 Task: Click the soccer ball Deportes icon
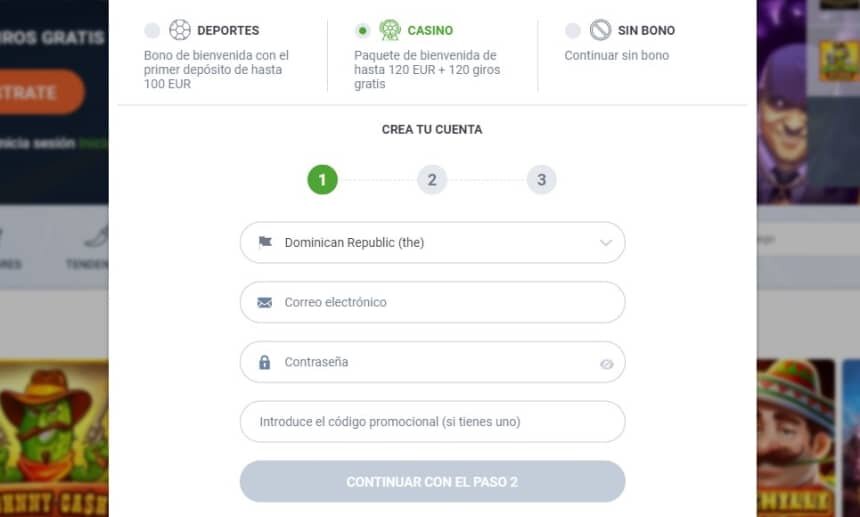pos(180,30)
